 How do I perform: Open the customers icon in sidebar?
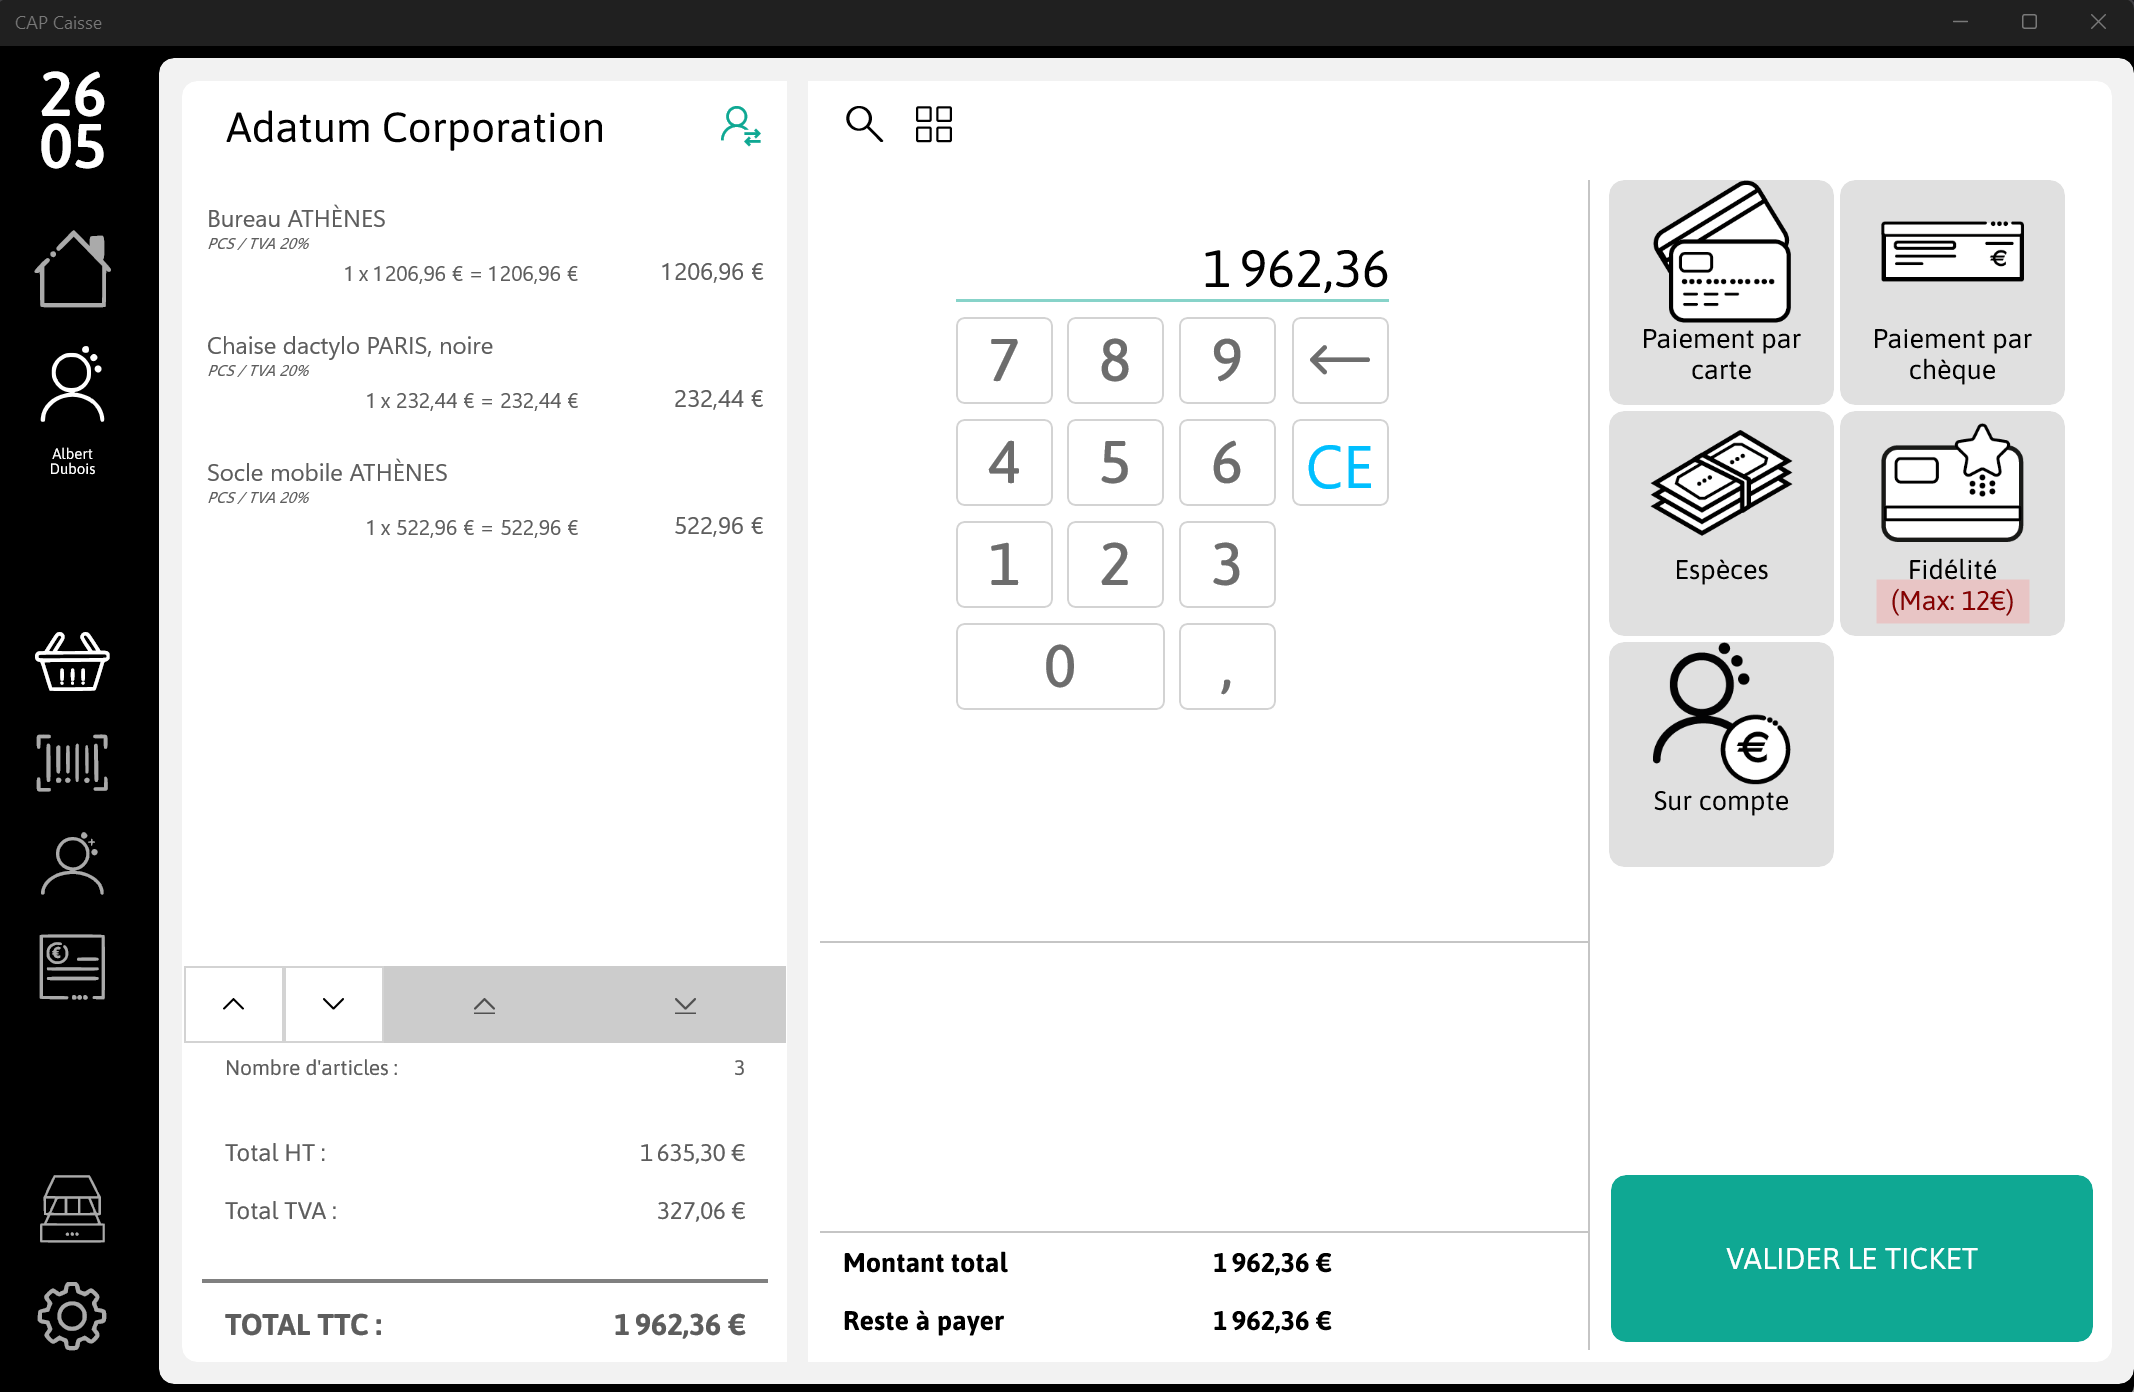[x=72, y=864]
